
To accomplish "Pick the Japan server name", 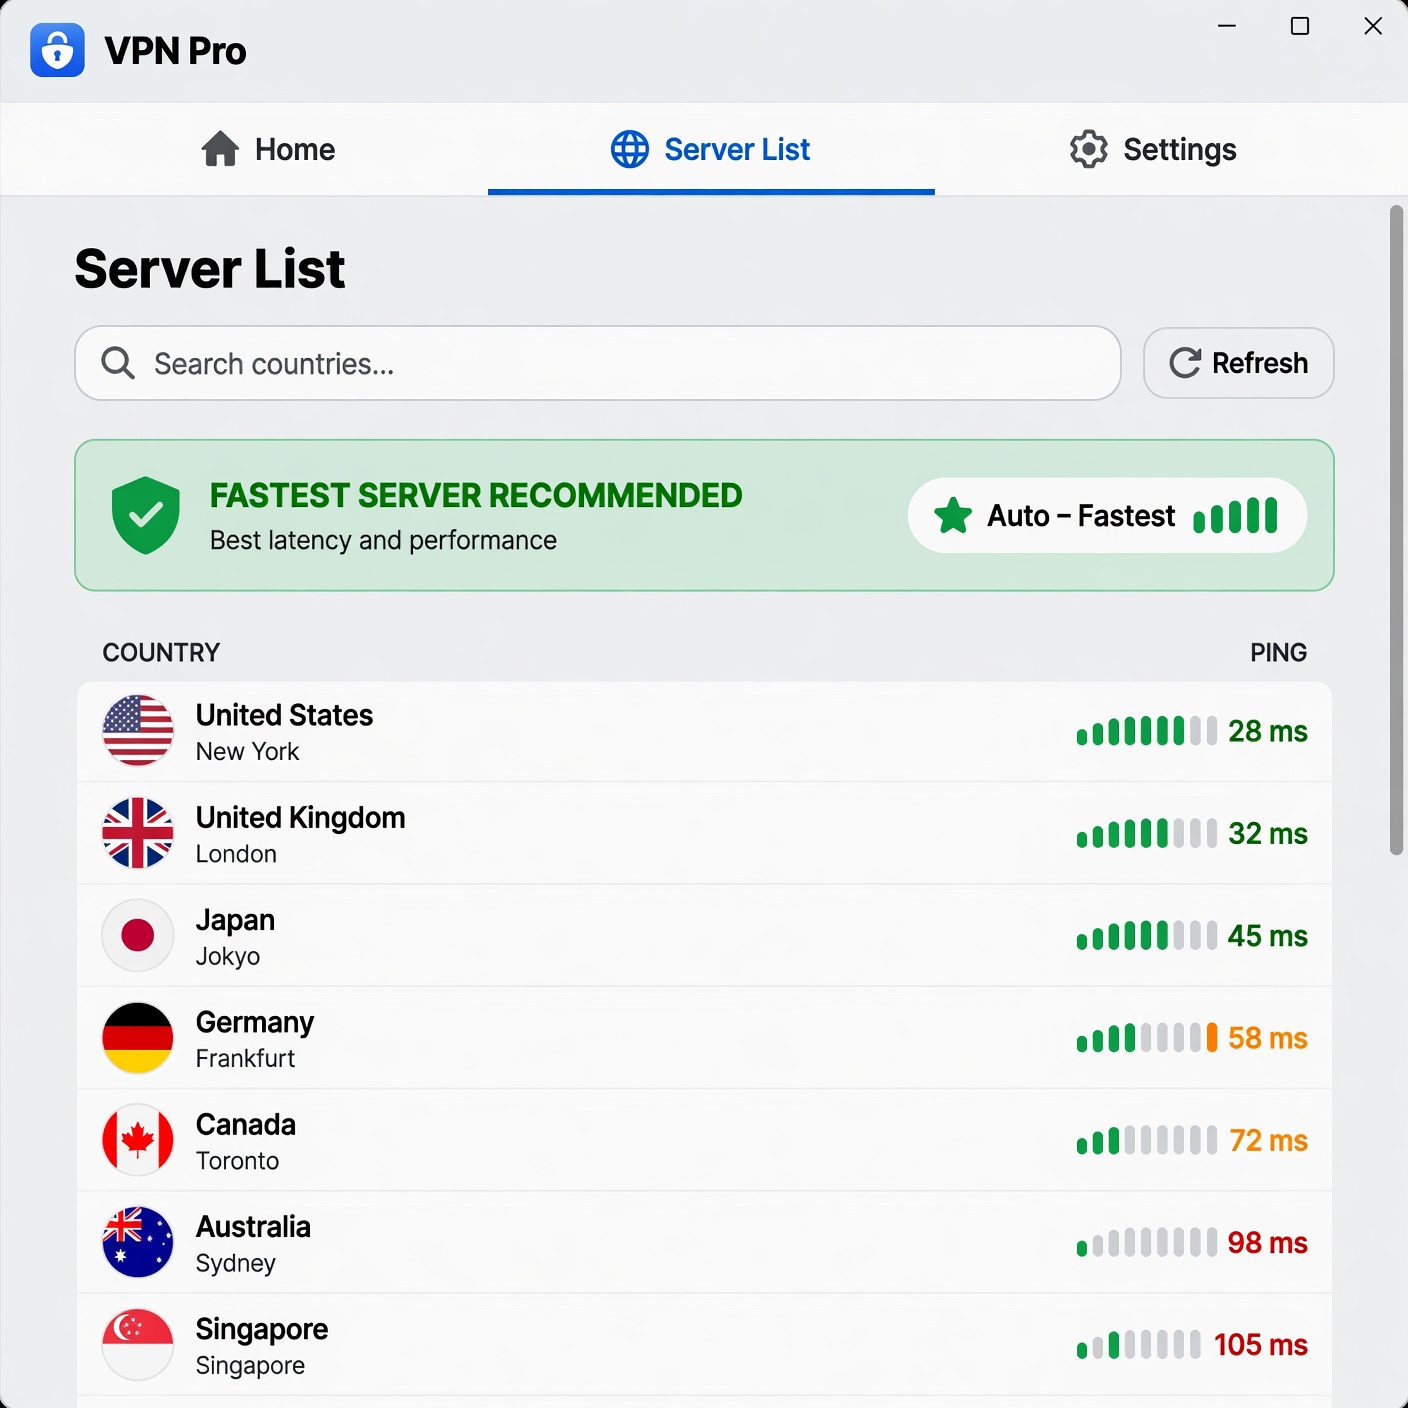I will click(x=235, y=921).
